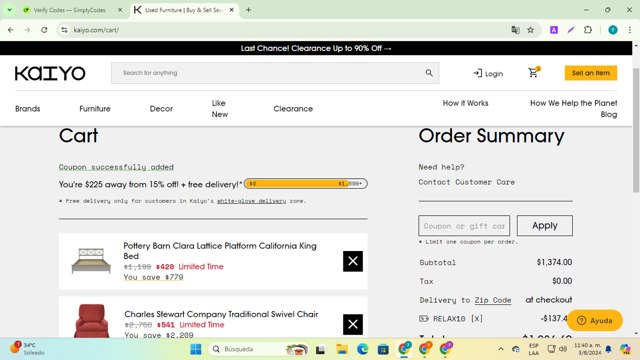Viewport: 640px width, 360px height.
Task: Open How it Works page
Action: [x=465, y=103]
